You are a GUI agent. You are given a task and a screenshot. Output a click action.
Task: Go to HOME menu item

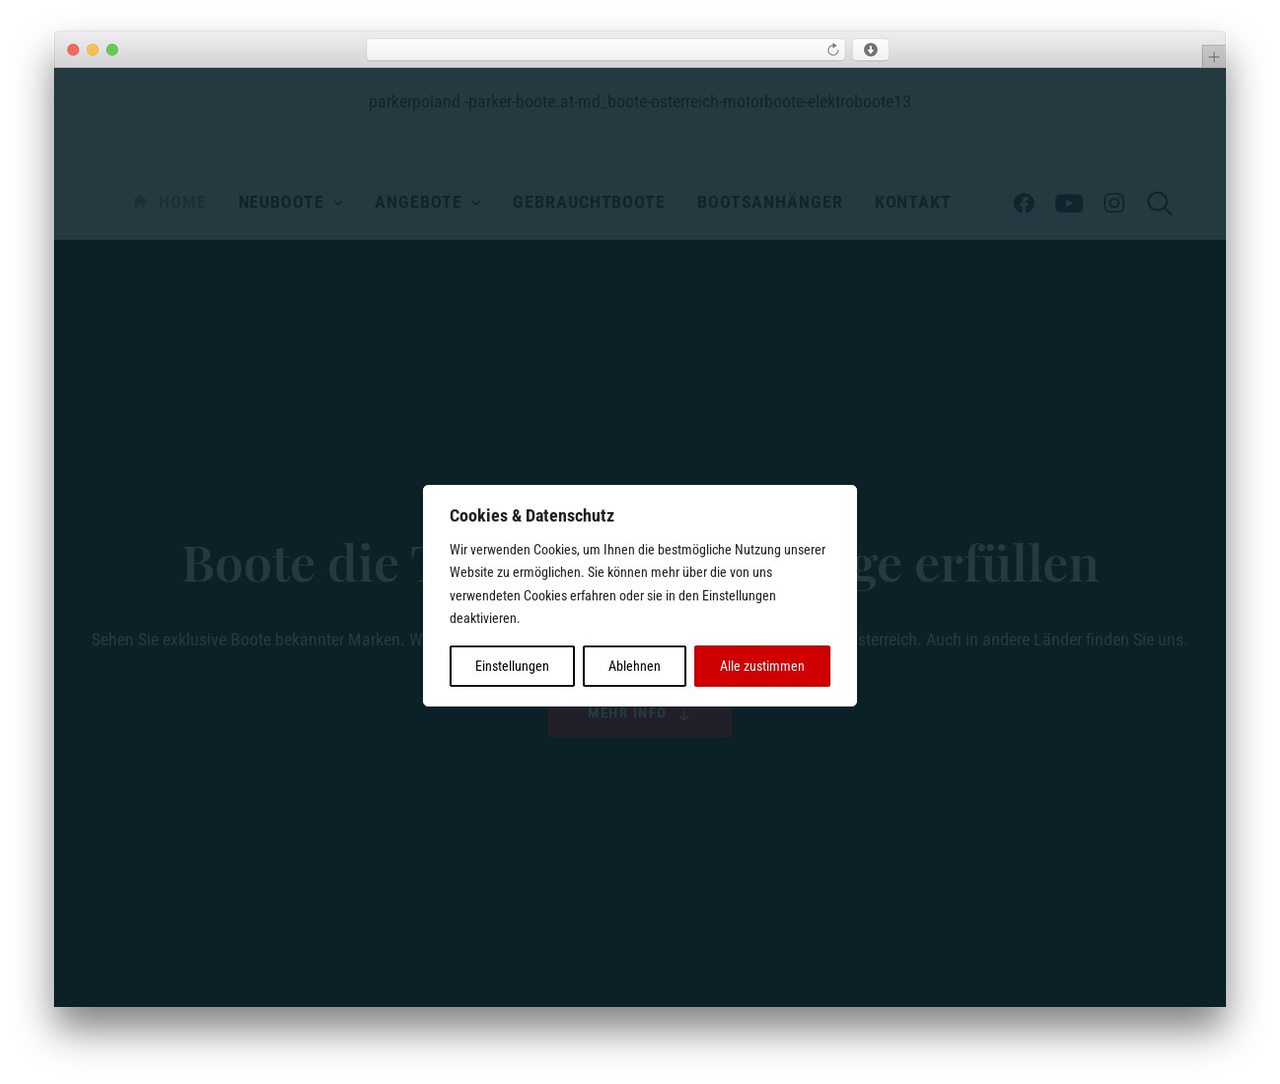click(x=182, y=202)
